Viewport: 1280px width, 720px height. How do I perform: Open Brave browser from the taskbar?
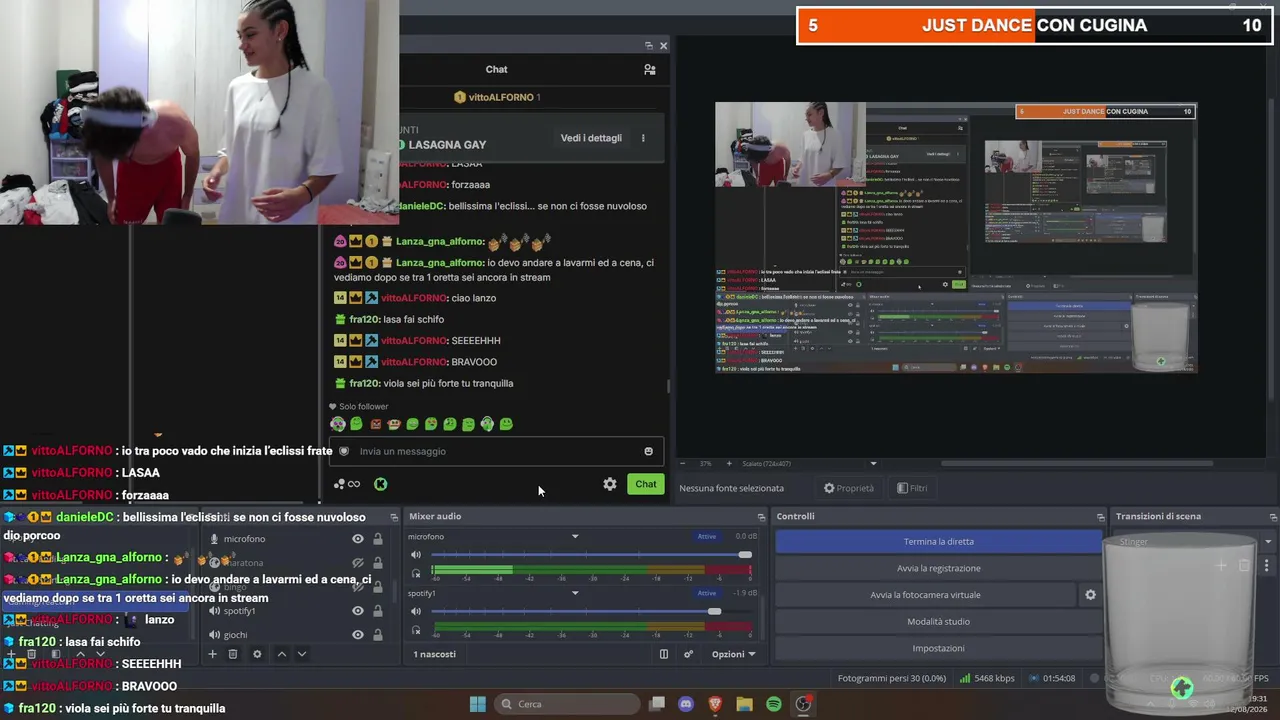[x=715, y=704]
